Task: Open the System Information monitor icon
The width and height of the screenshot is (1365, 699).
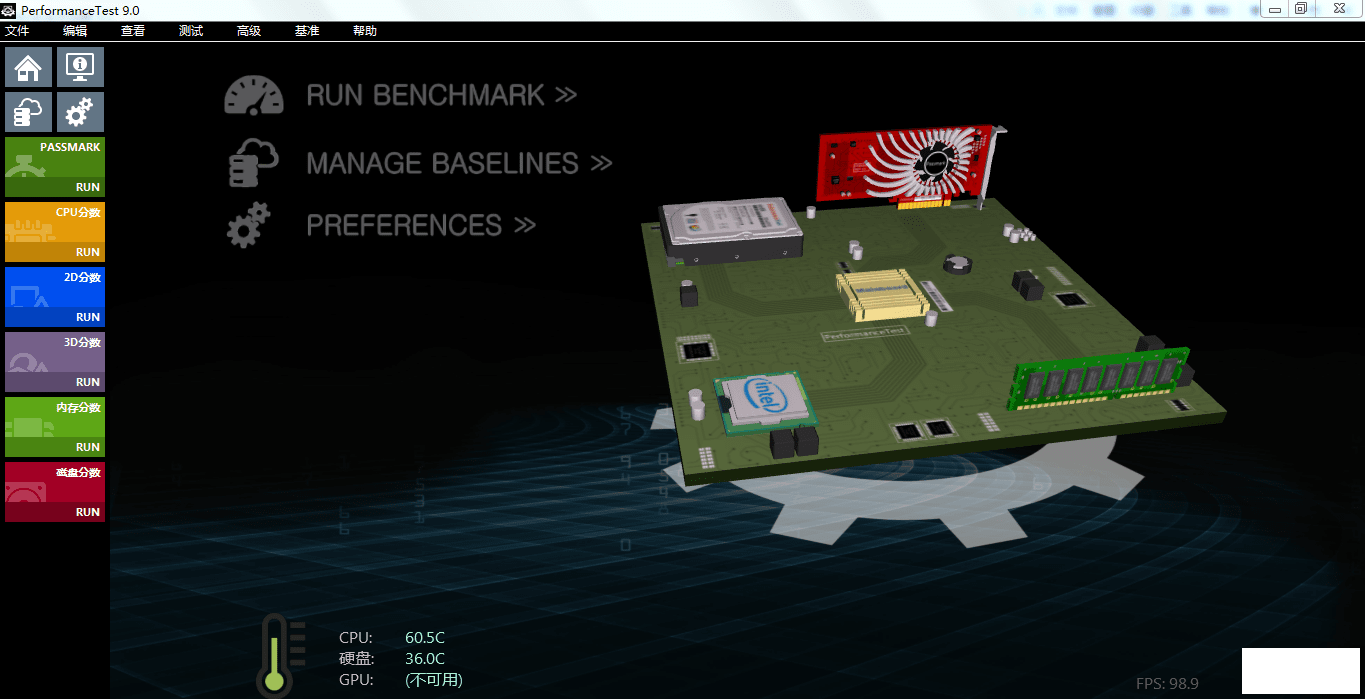Action: tap(80, 67)
